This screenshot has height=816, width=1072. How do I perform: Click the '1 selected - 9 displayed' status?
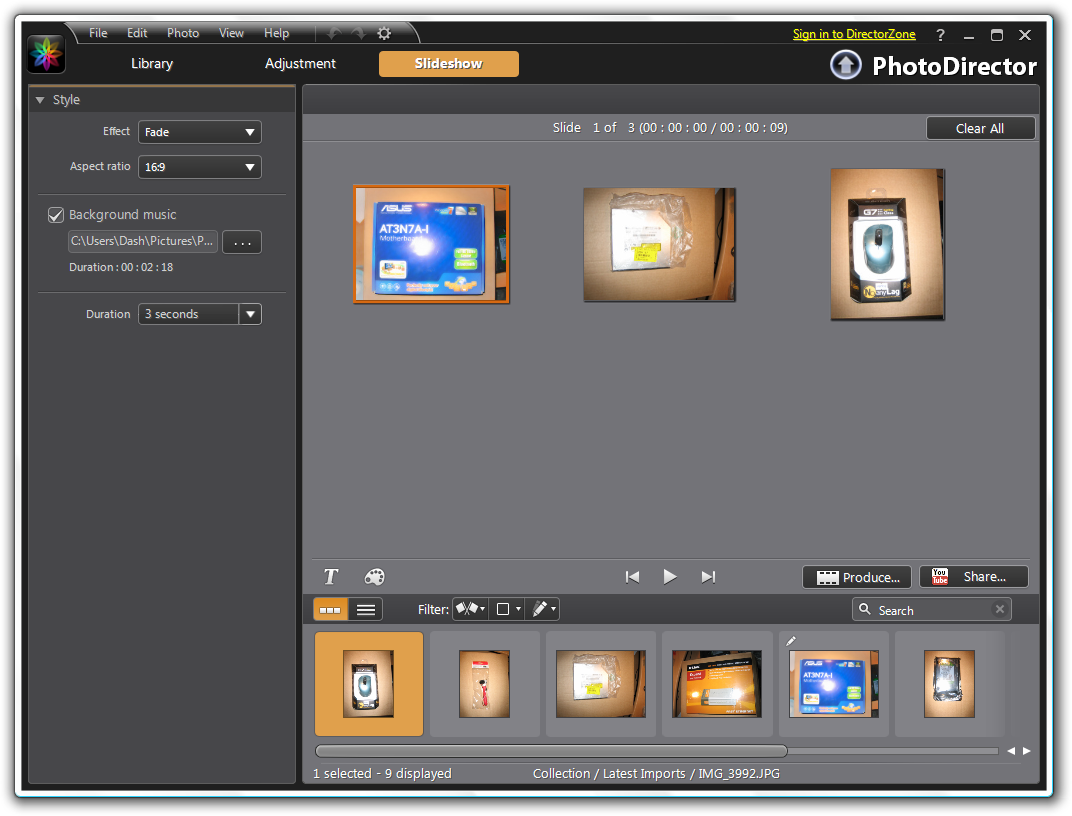click(382, 774)
